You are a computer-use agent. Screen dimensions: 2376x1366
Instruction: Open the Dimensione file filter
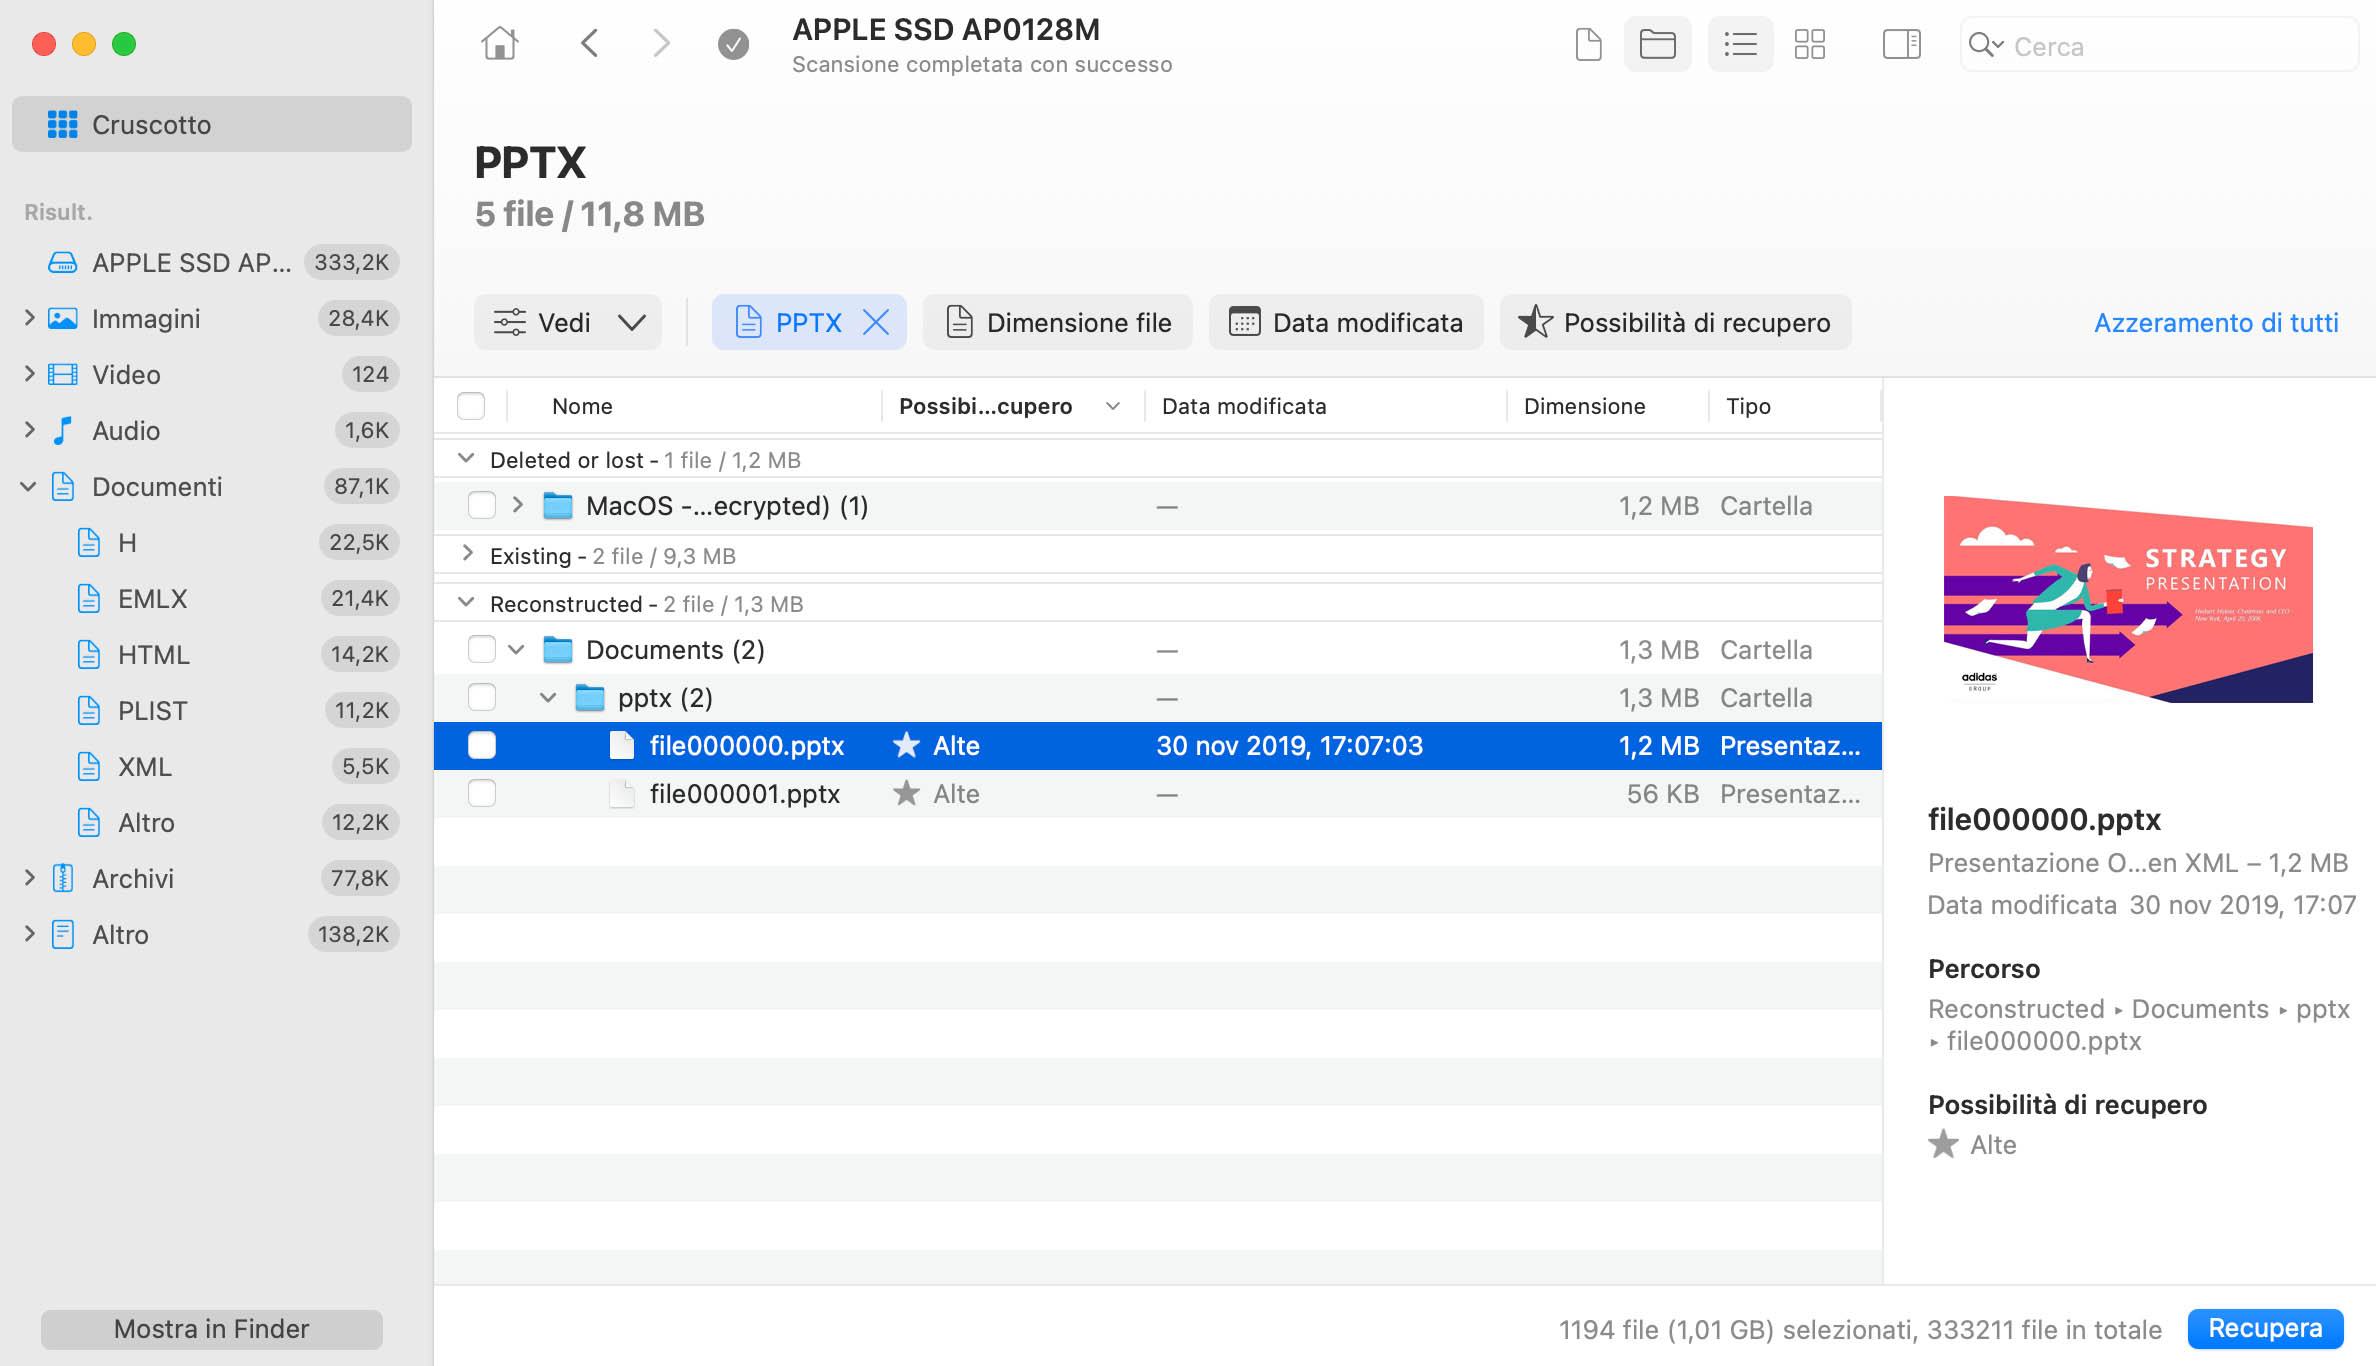coord(1058,322)
